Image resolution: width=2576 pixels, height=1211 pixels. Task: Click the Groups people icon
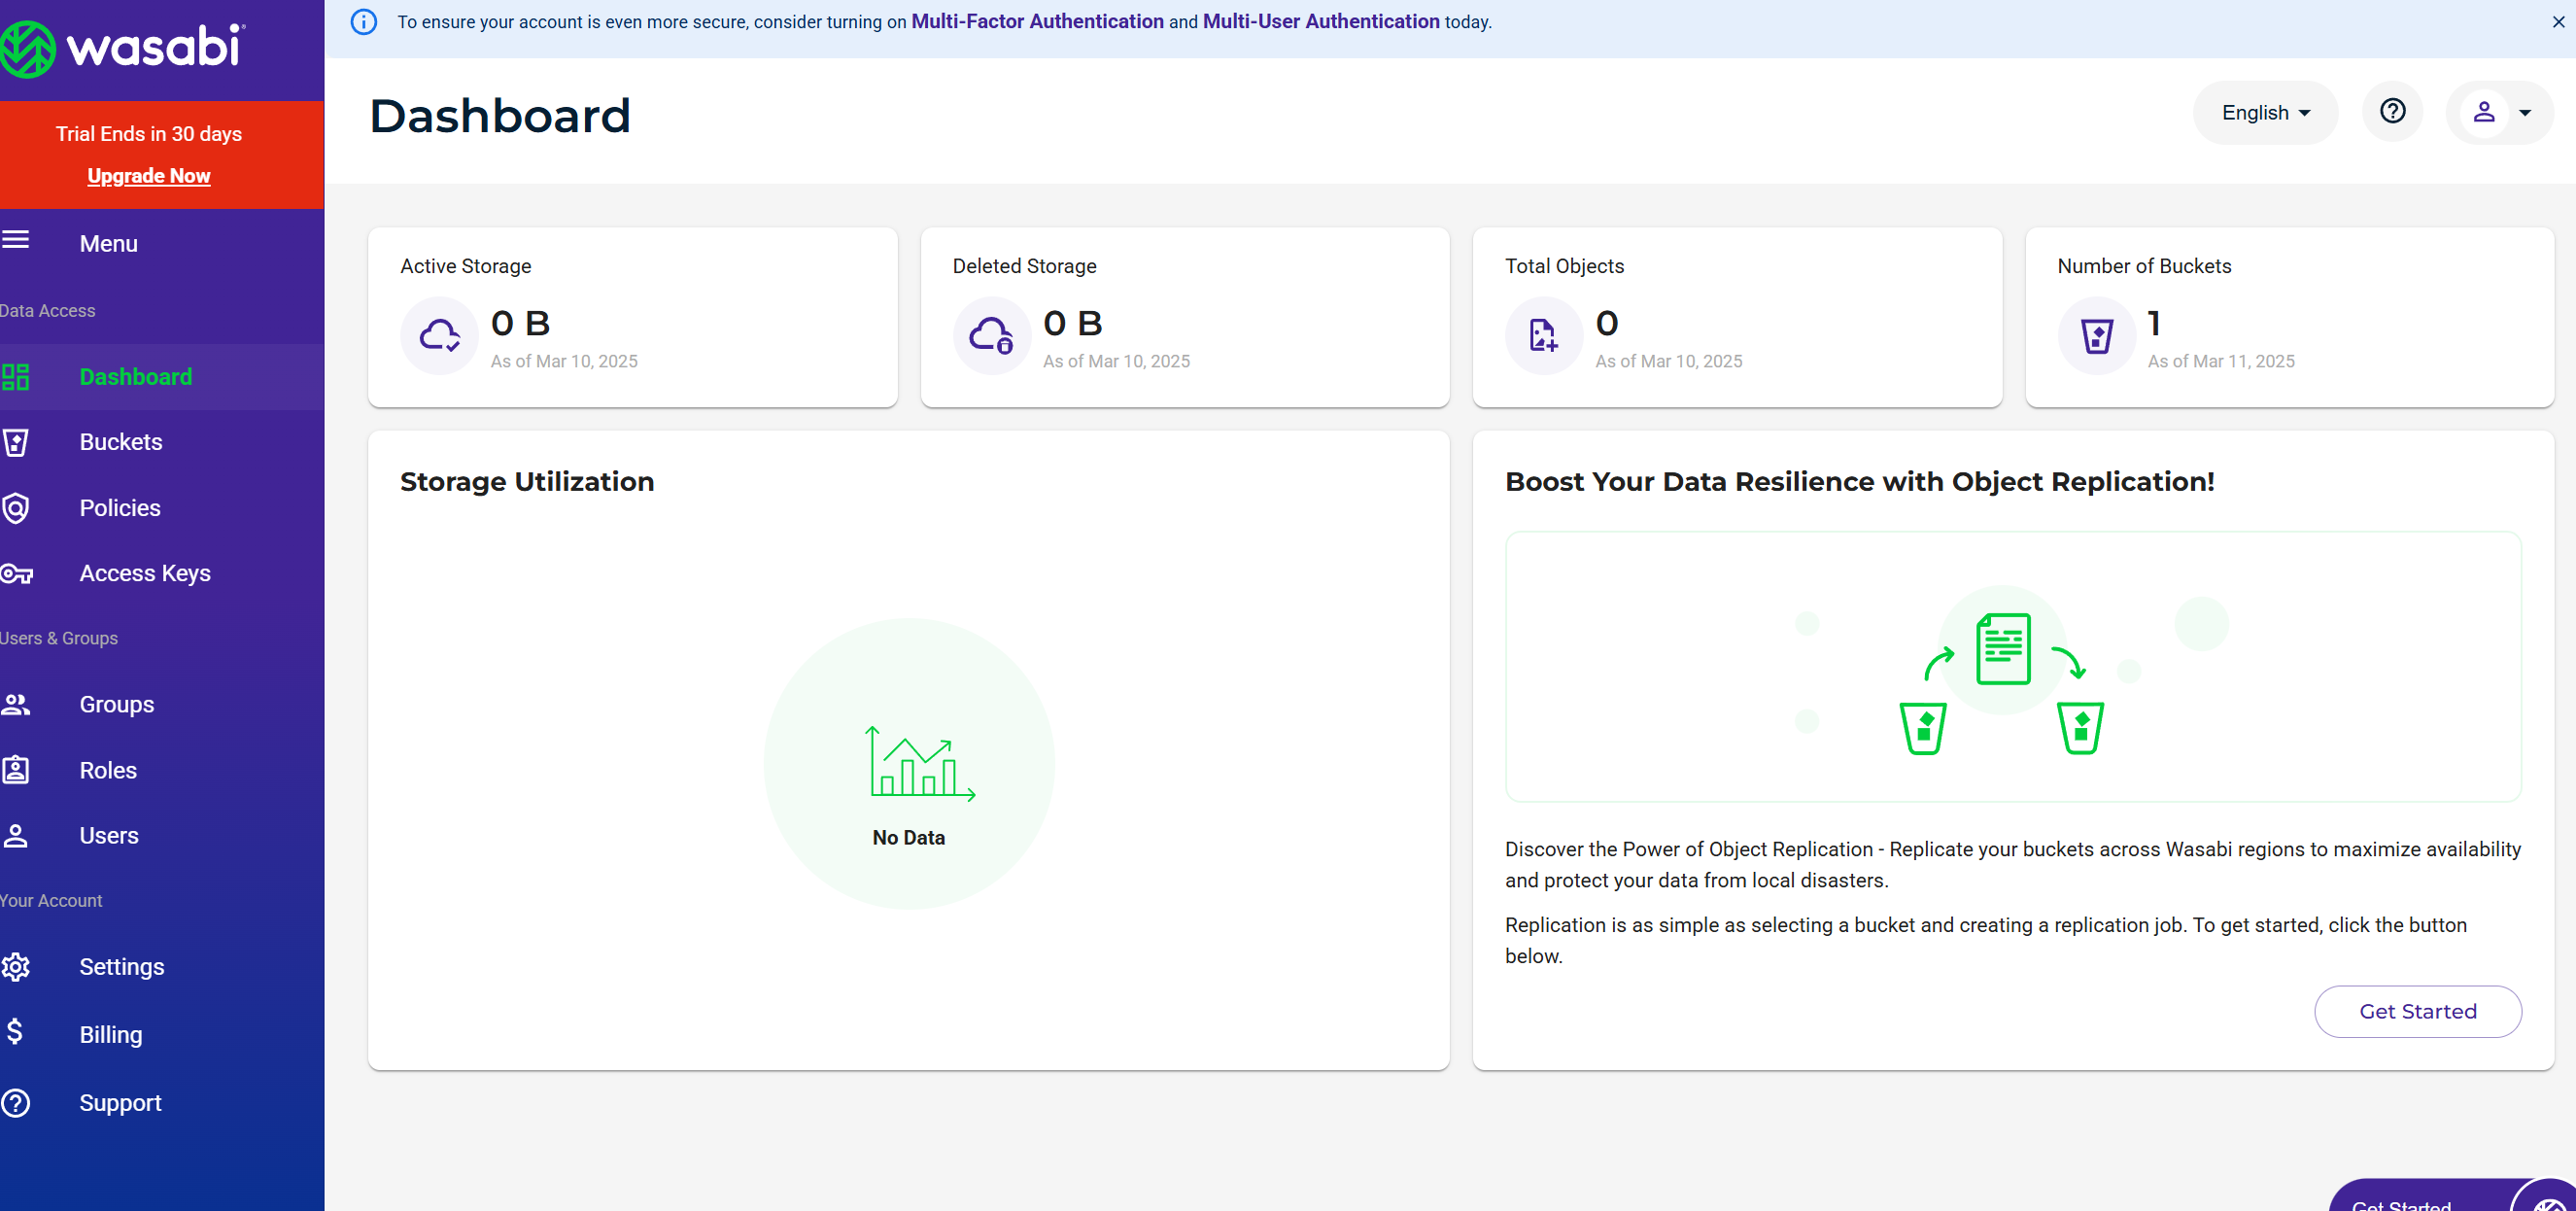click(15, 704)
